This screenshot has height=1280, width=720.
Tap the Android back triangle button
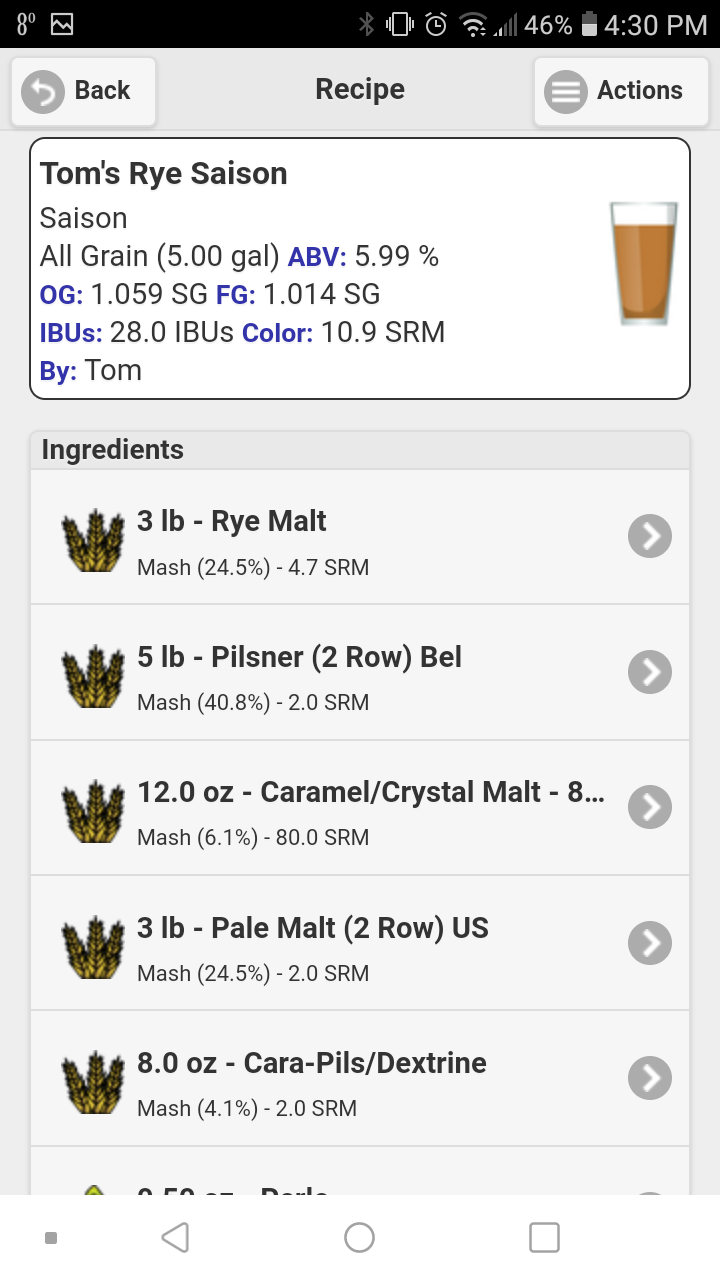point(176,1238)
